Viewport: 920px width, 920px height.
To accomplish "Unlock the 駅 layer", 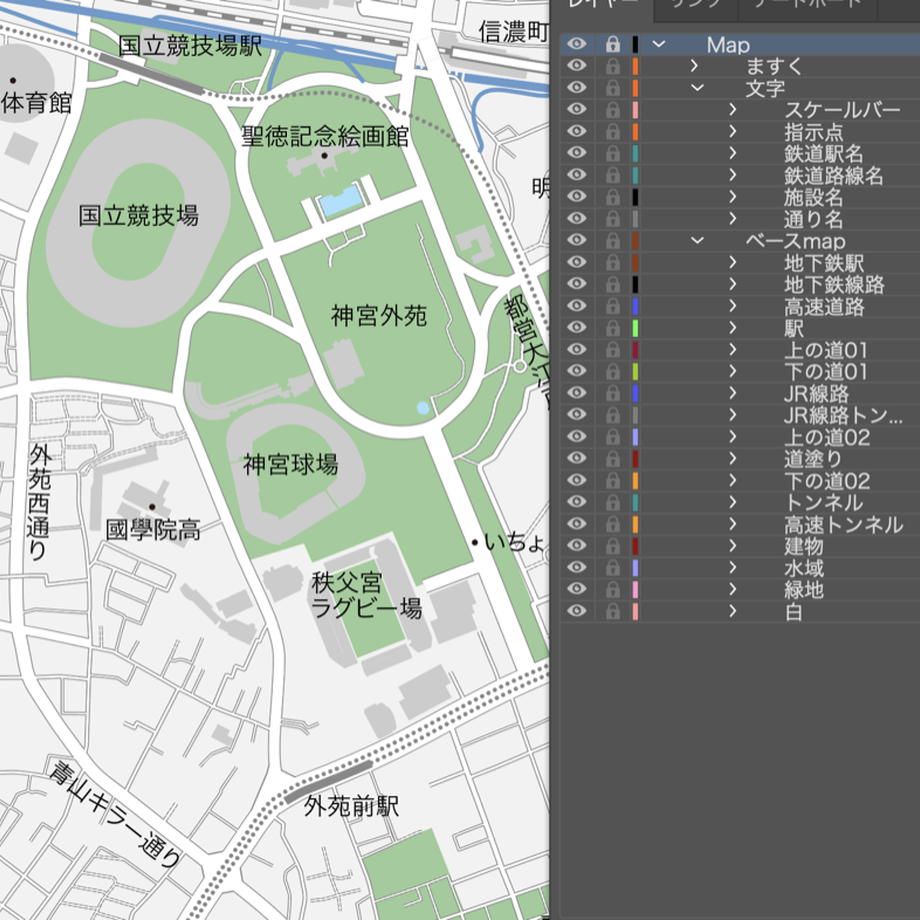I will coord(613,327).
